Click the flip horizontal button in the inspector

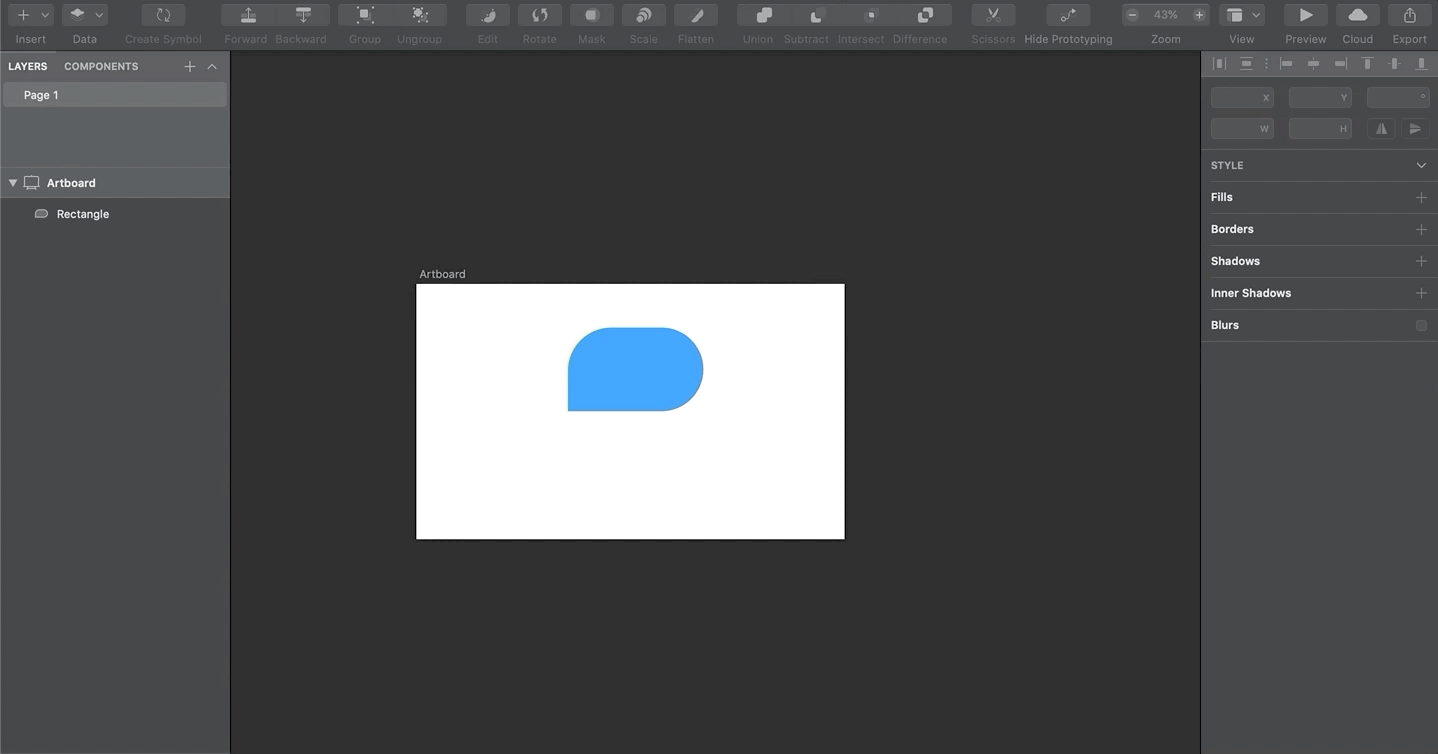[x=1381, y=128]
